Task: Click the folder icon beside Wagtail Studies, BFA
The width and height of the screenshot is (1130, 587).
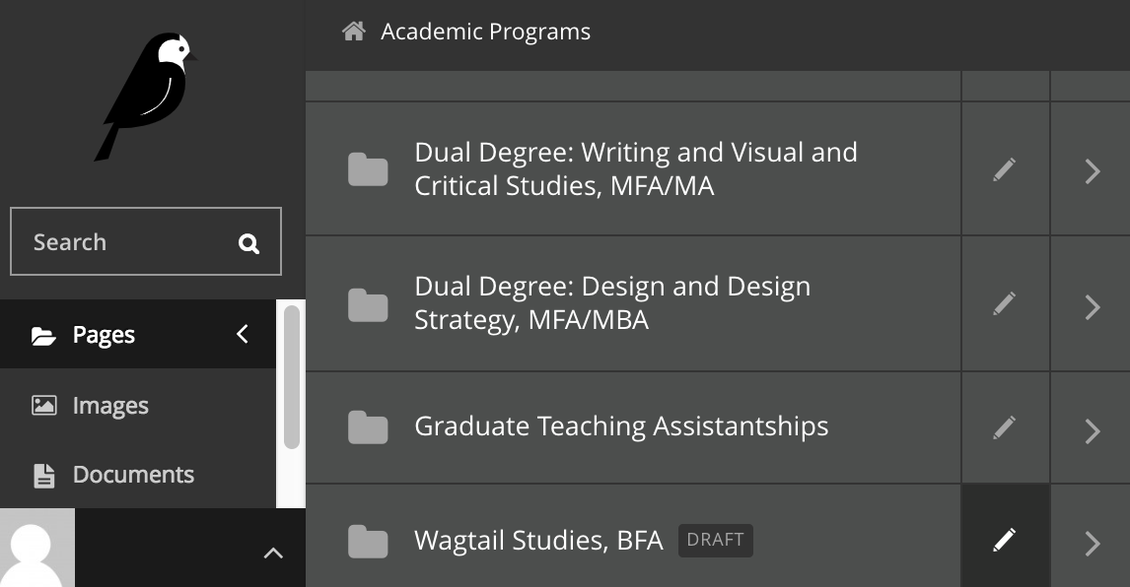Action: click(368, 540)
